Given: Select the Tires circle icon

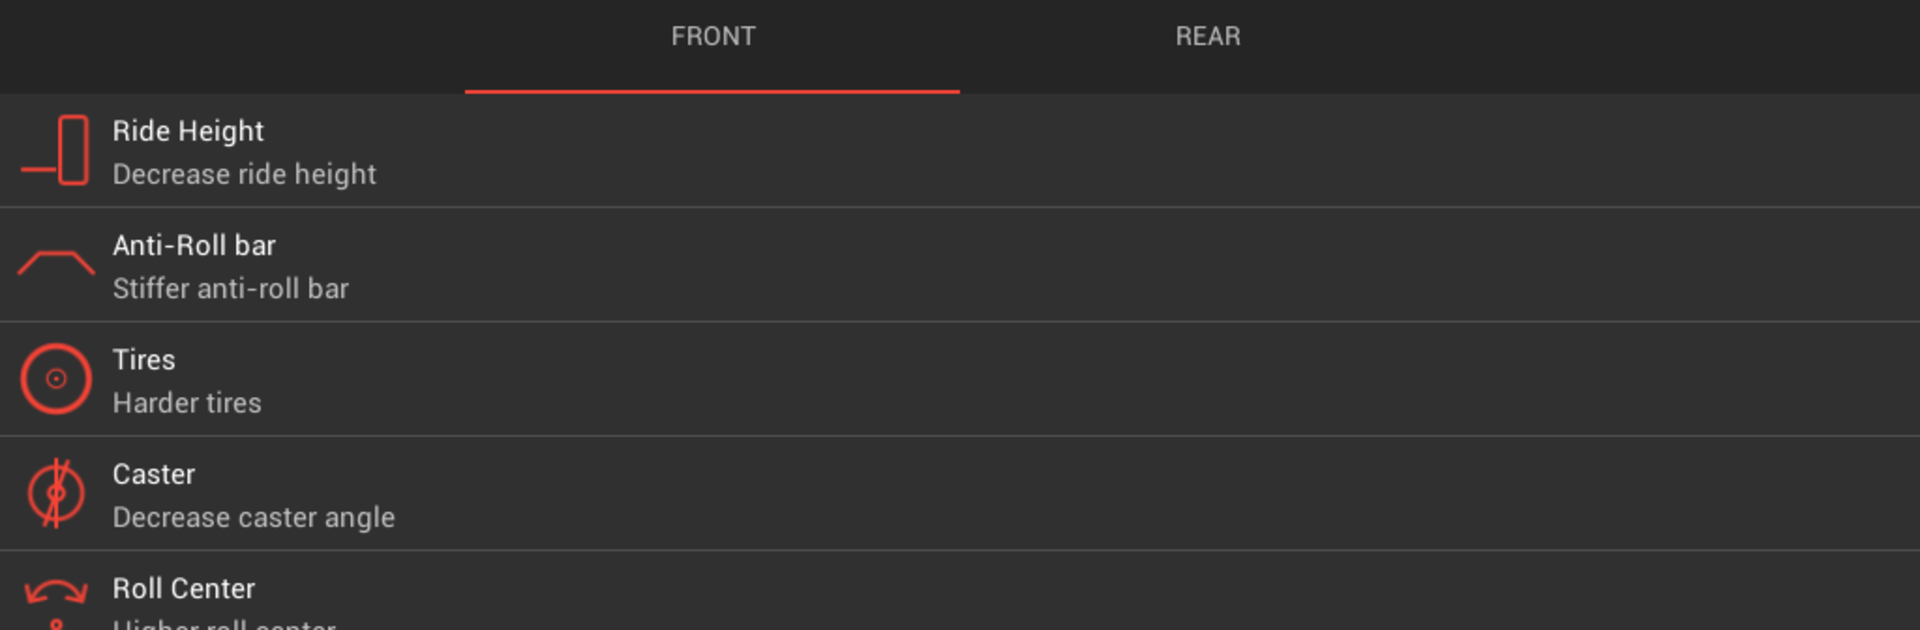Looking at the screenshot, I should (x=56, y=379).
